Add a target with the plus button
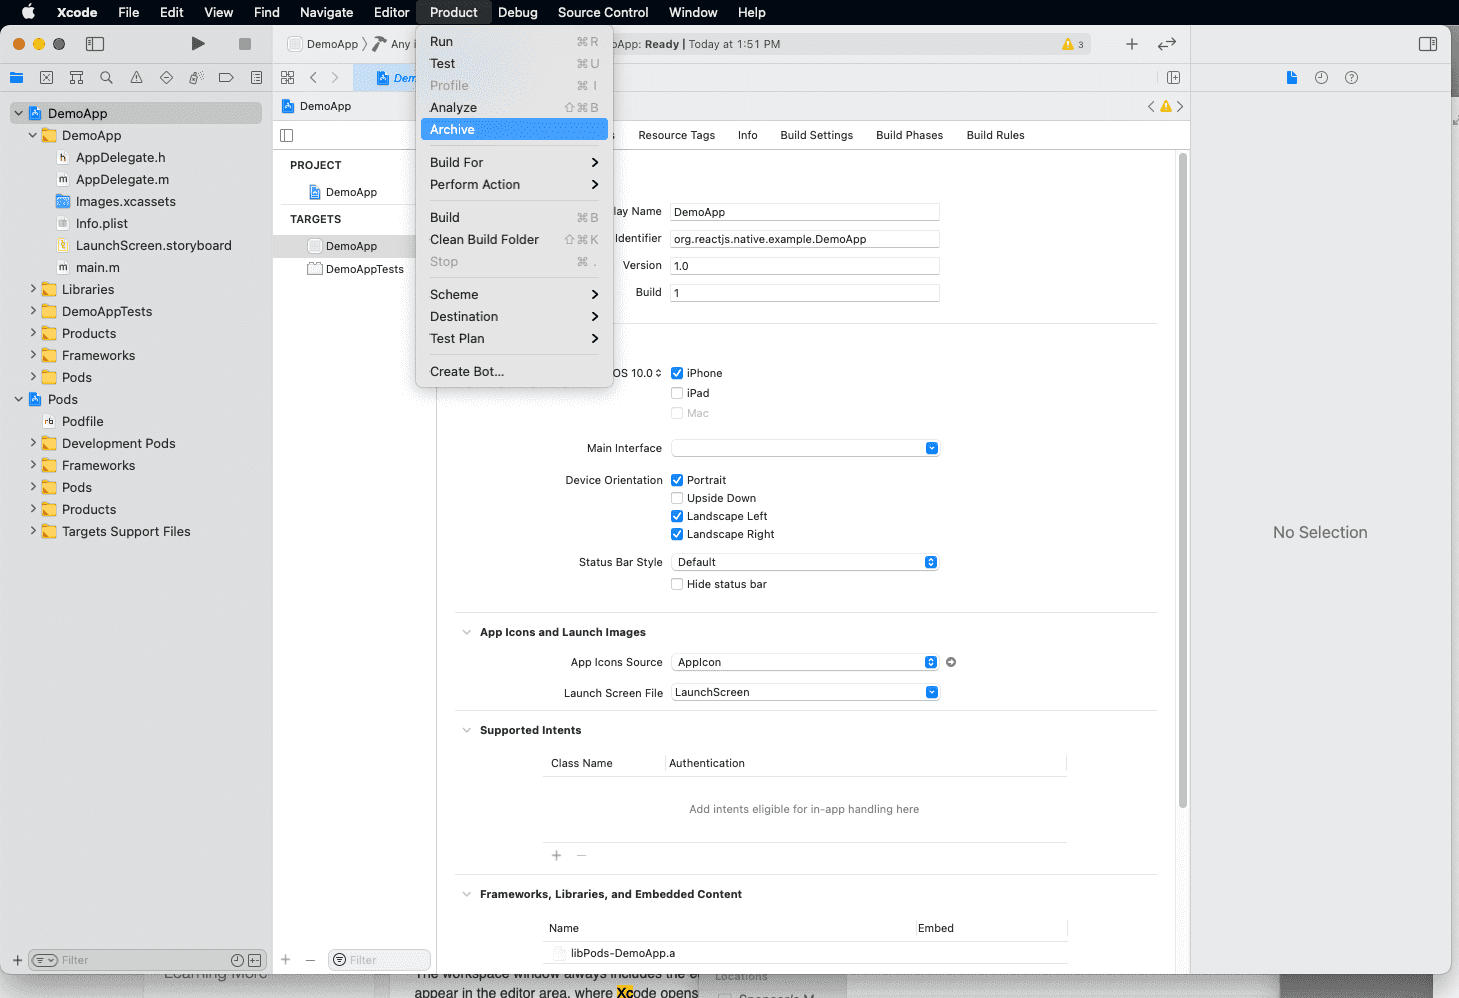Image resolution: width=1459 pixels, height=998 pixels. (x=285, y=960)
